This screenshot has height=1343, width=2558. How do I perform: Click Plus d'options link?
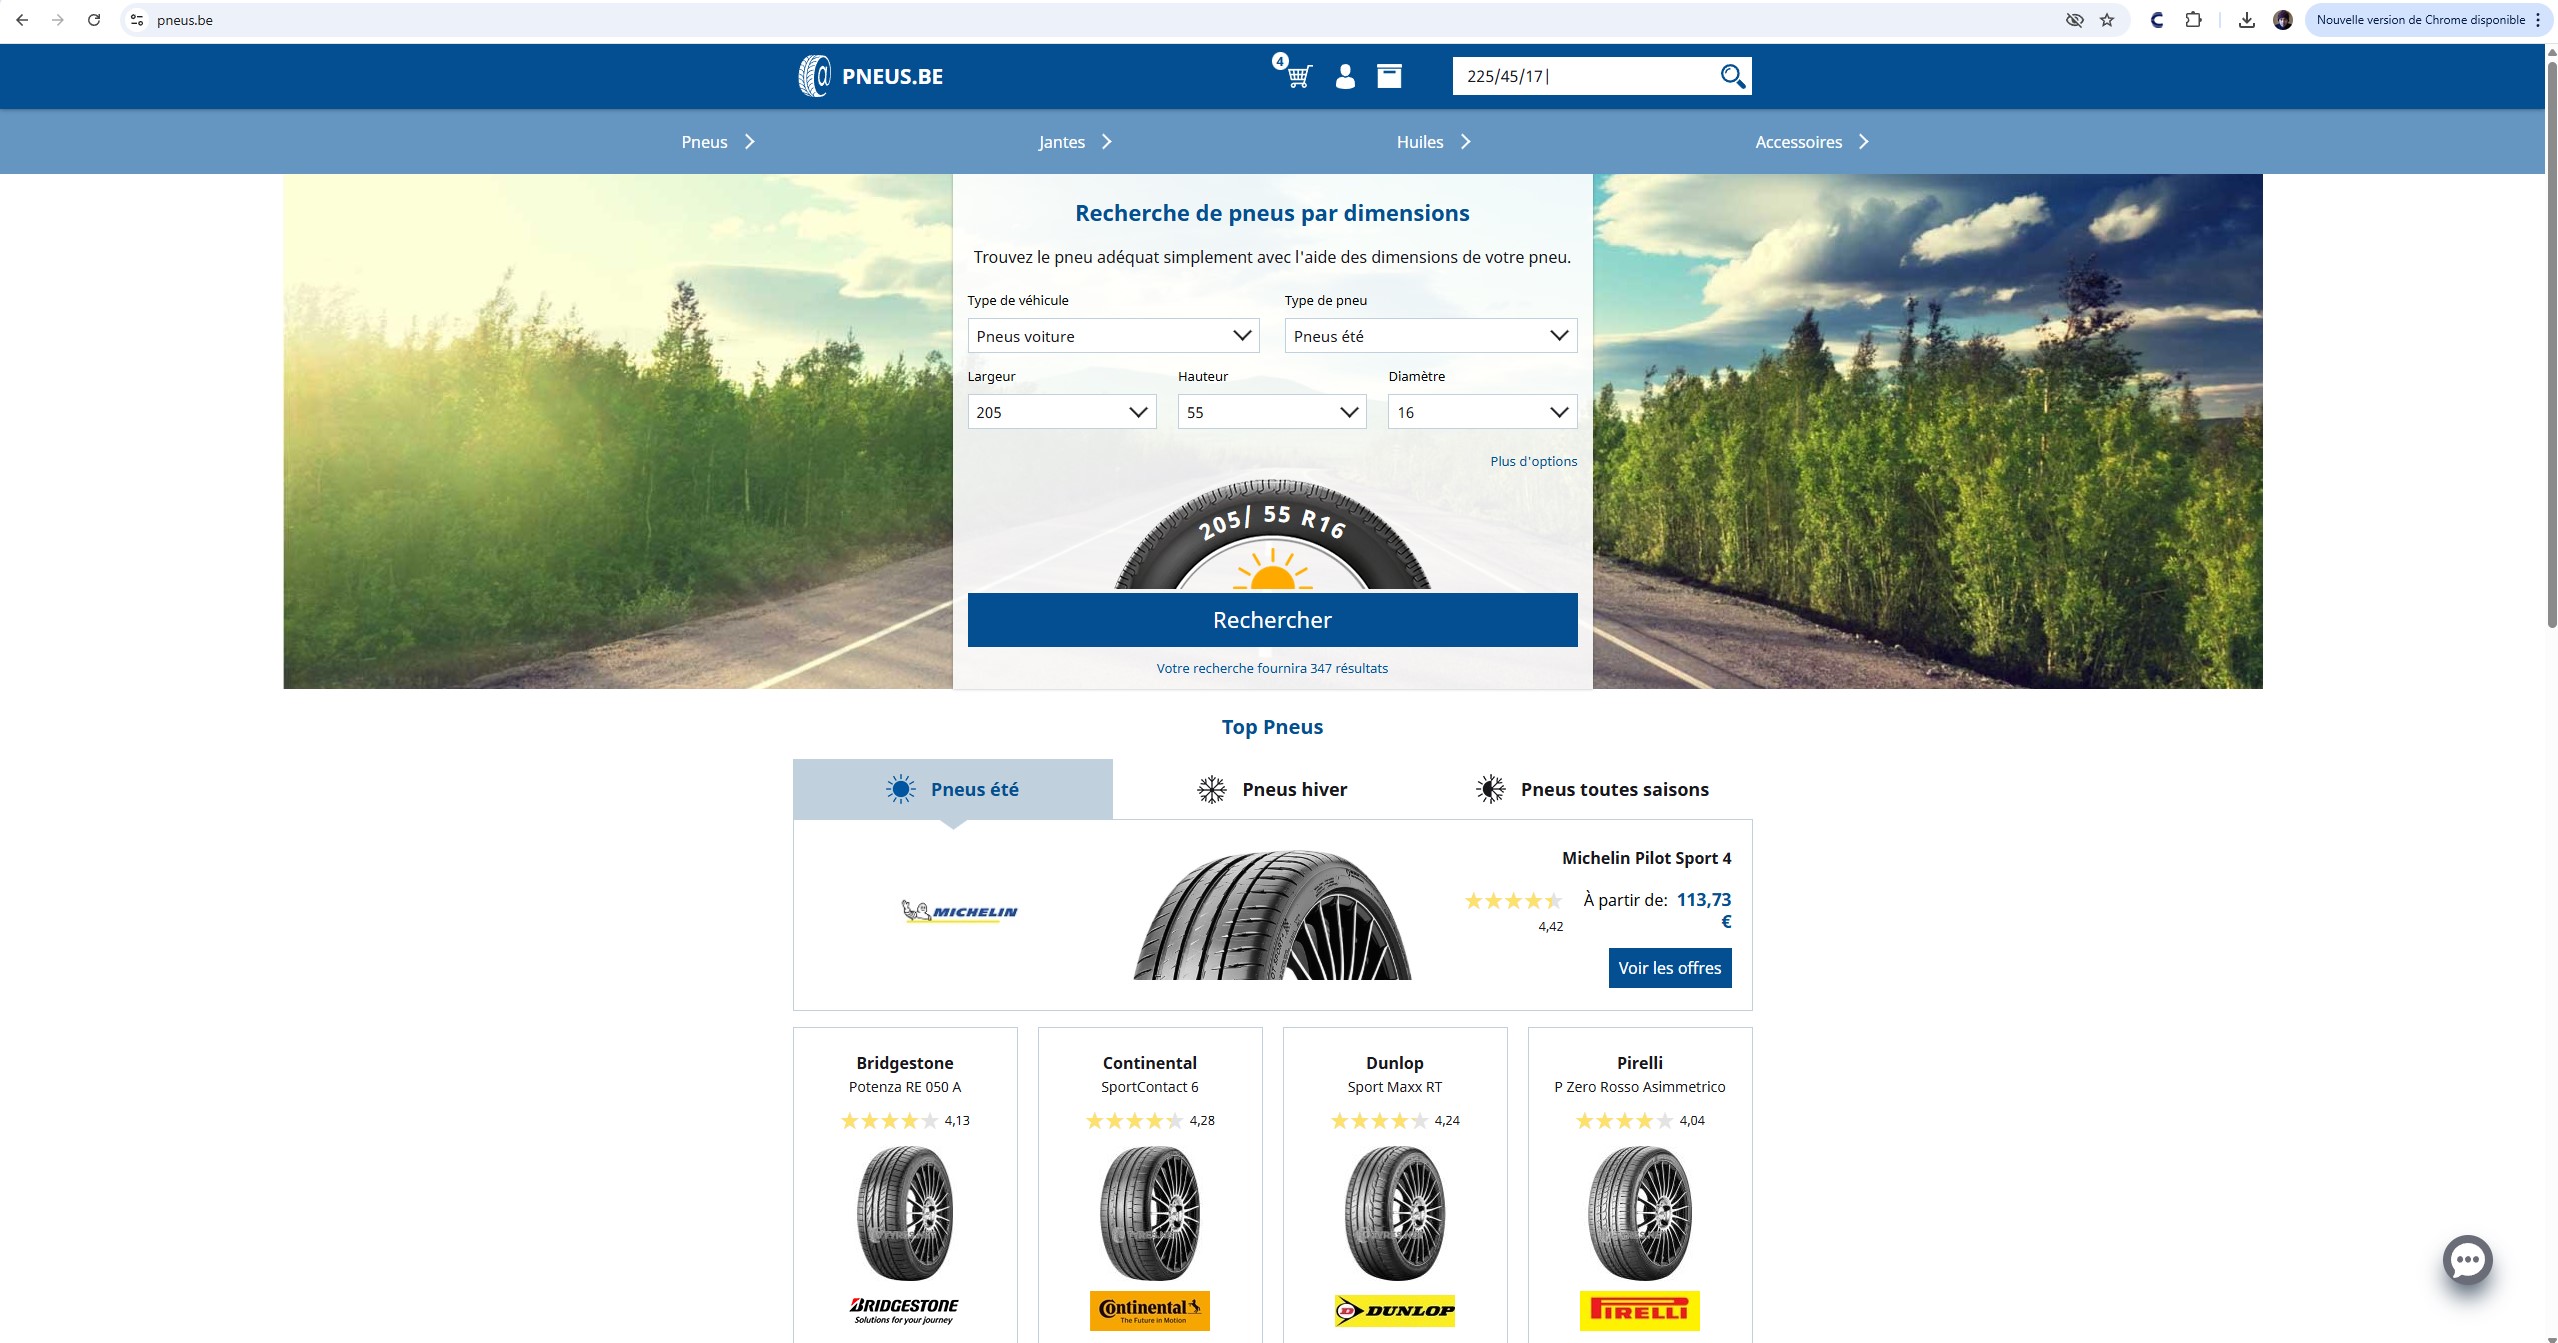(1533, 461)
